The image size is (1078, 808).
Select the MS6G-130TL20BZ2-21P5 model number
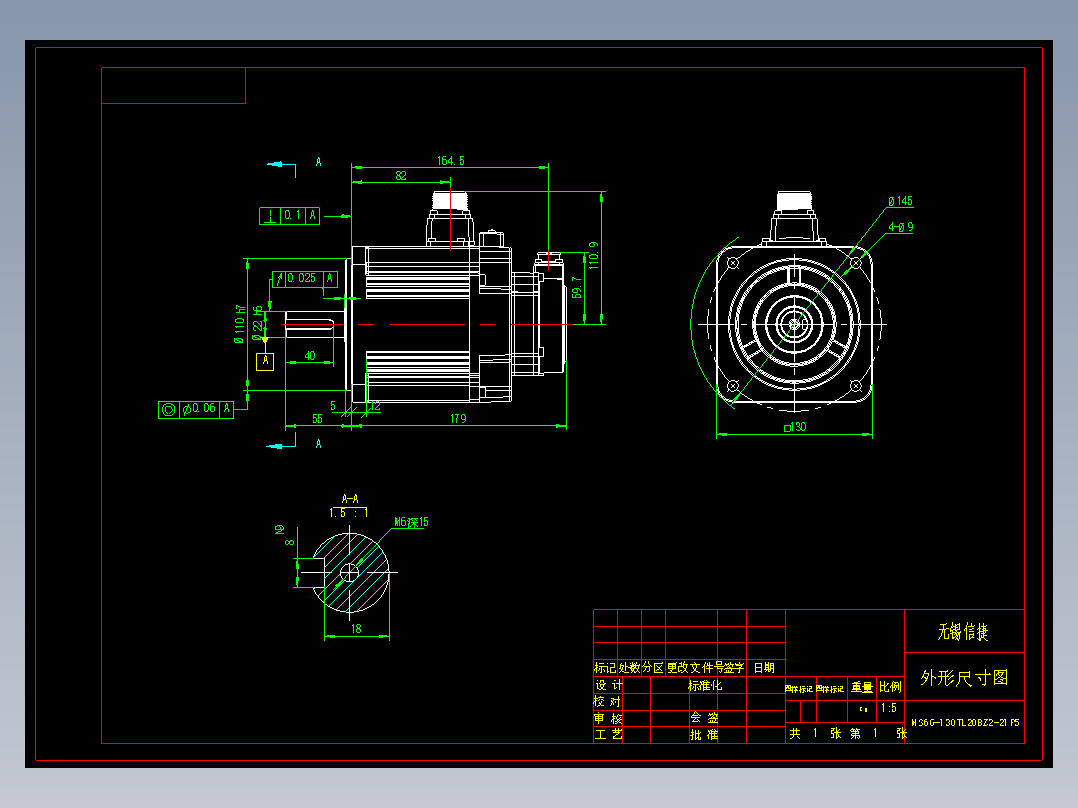click(965, 723)
